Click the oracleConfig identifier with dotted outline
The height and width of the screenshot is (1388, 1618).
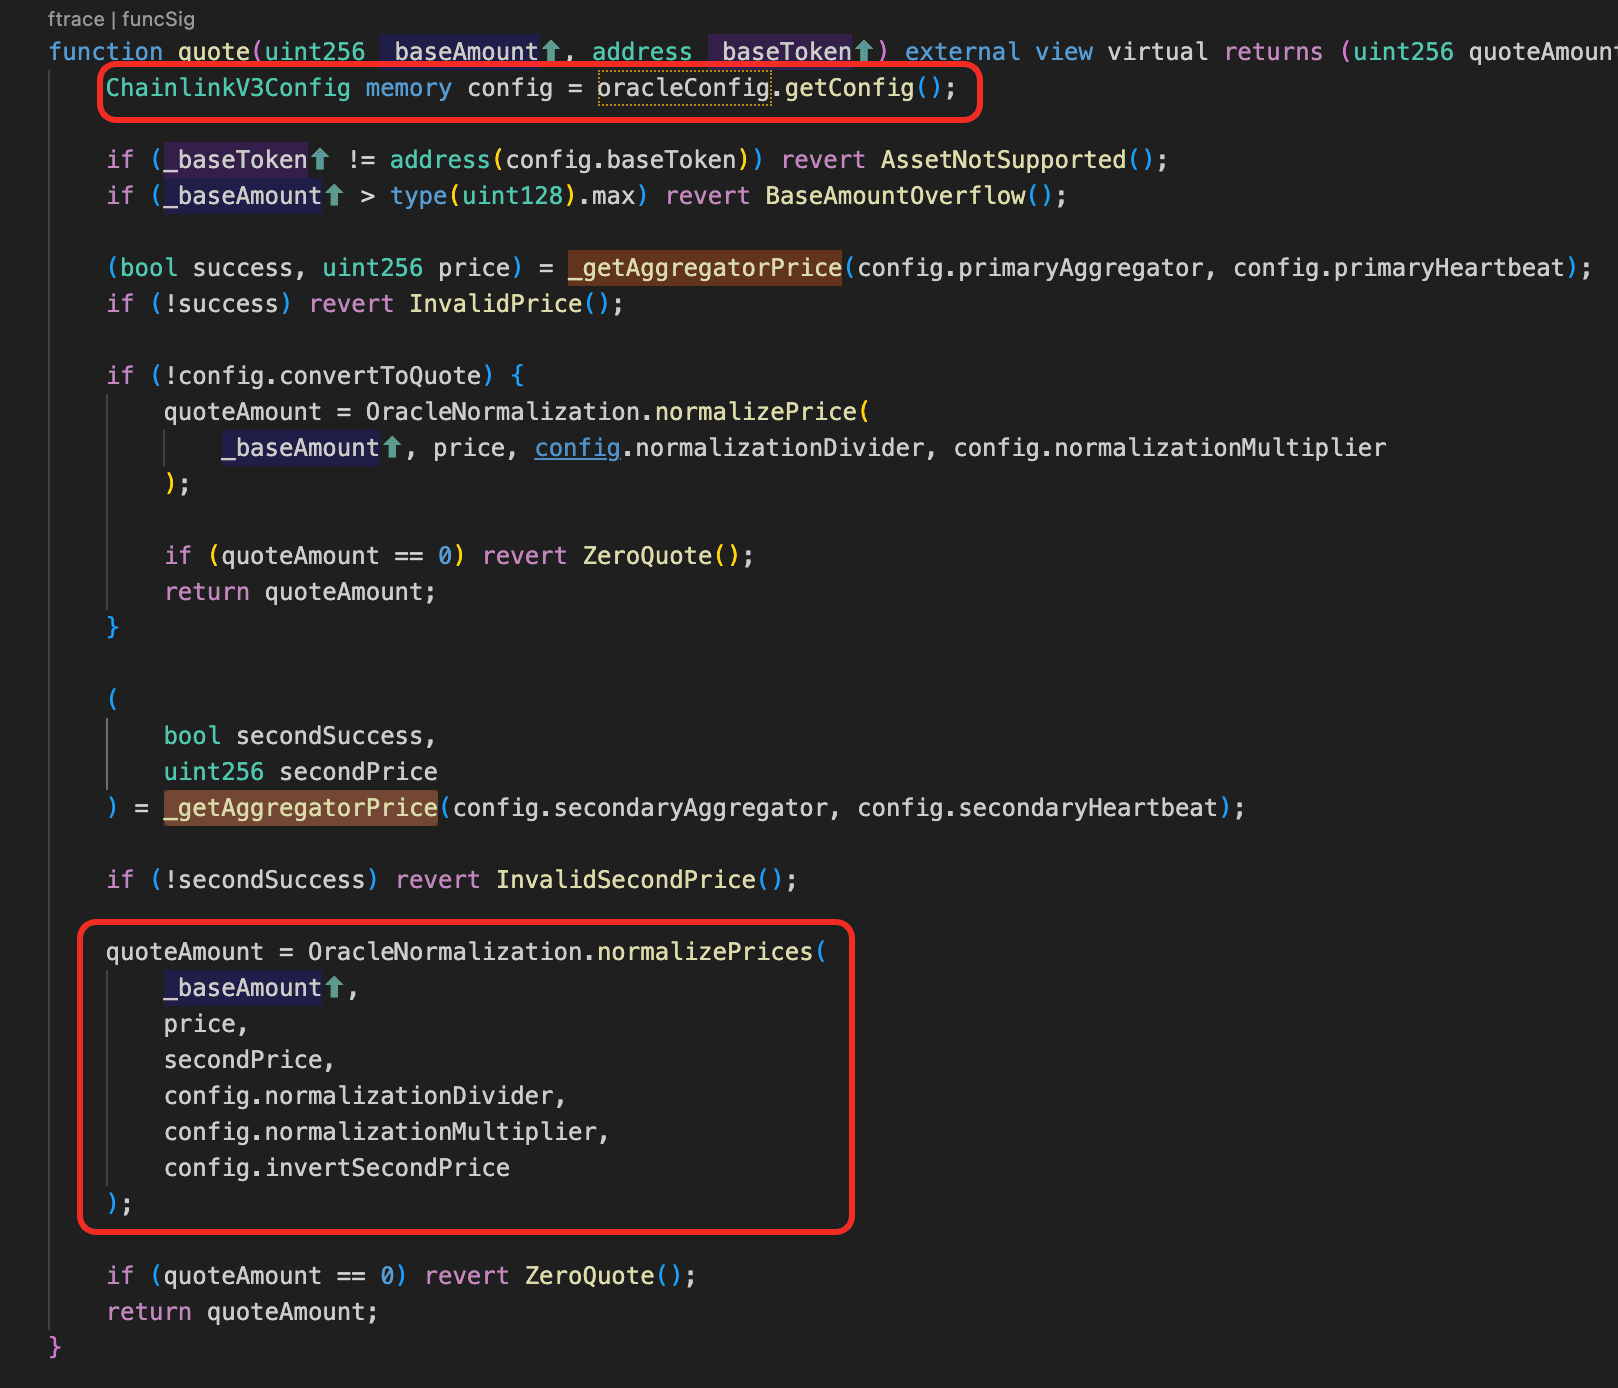click(683, 88)
